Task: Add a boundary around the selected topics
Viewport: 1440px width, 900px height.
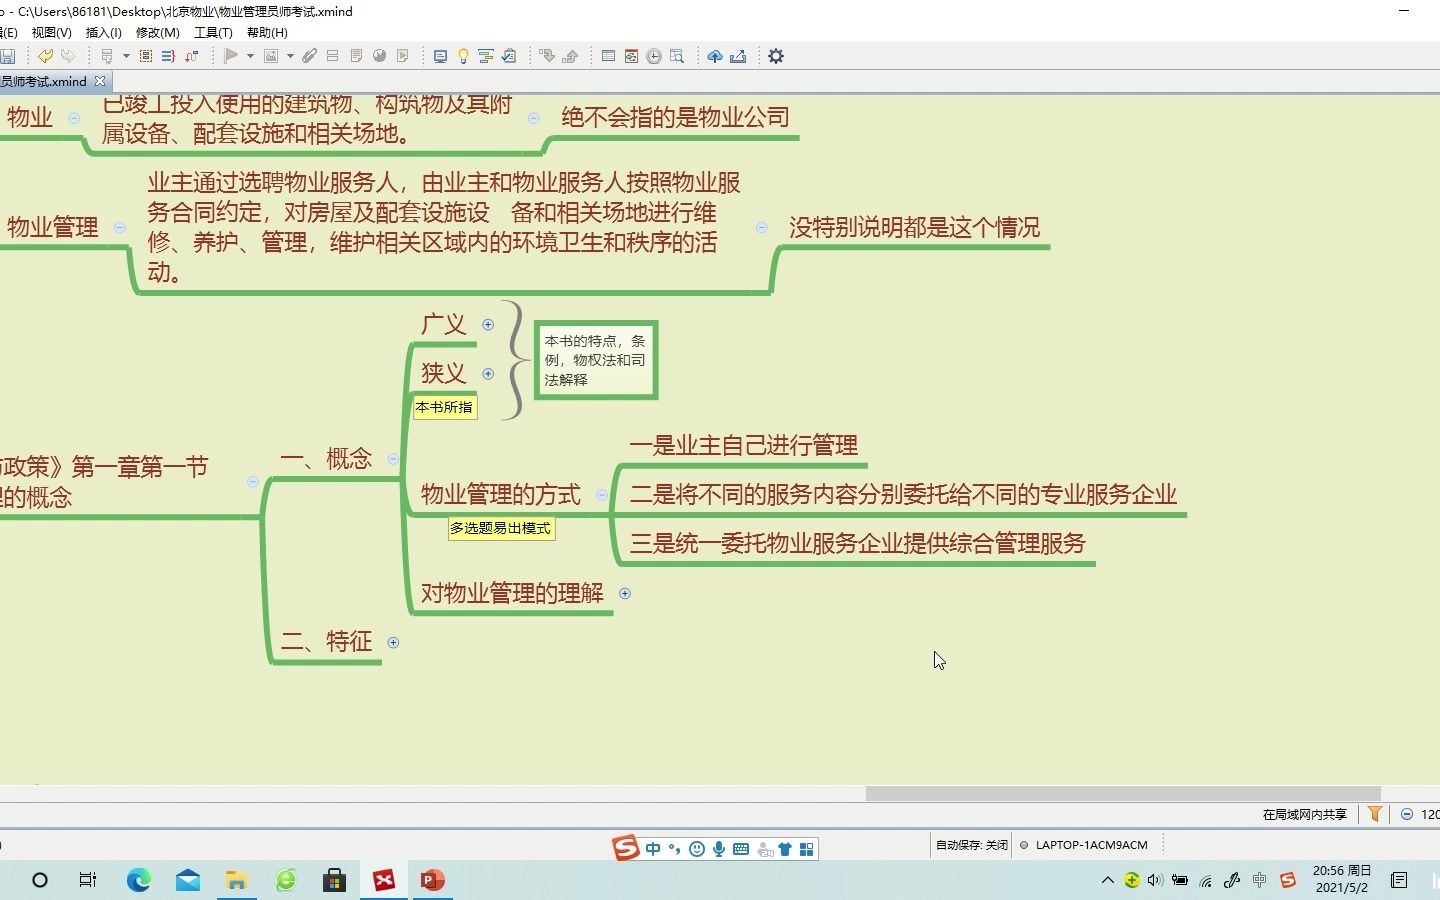Action: [x=146, y=56]
